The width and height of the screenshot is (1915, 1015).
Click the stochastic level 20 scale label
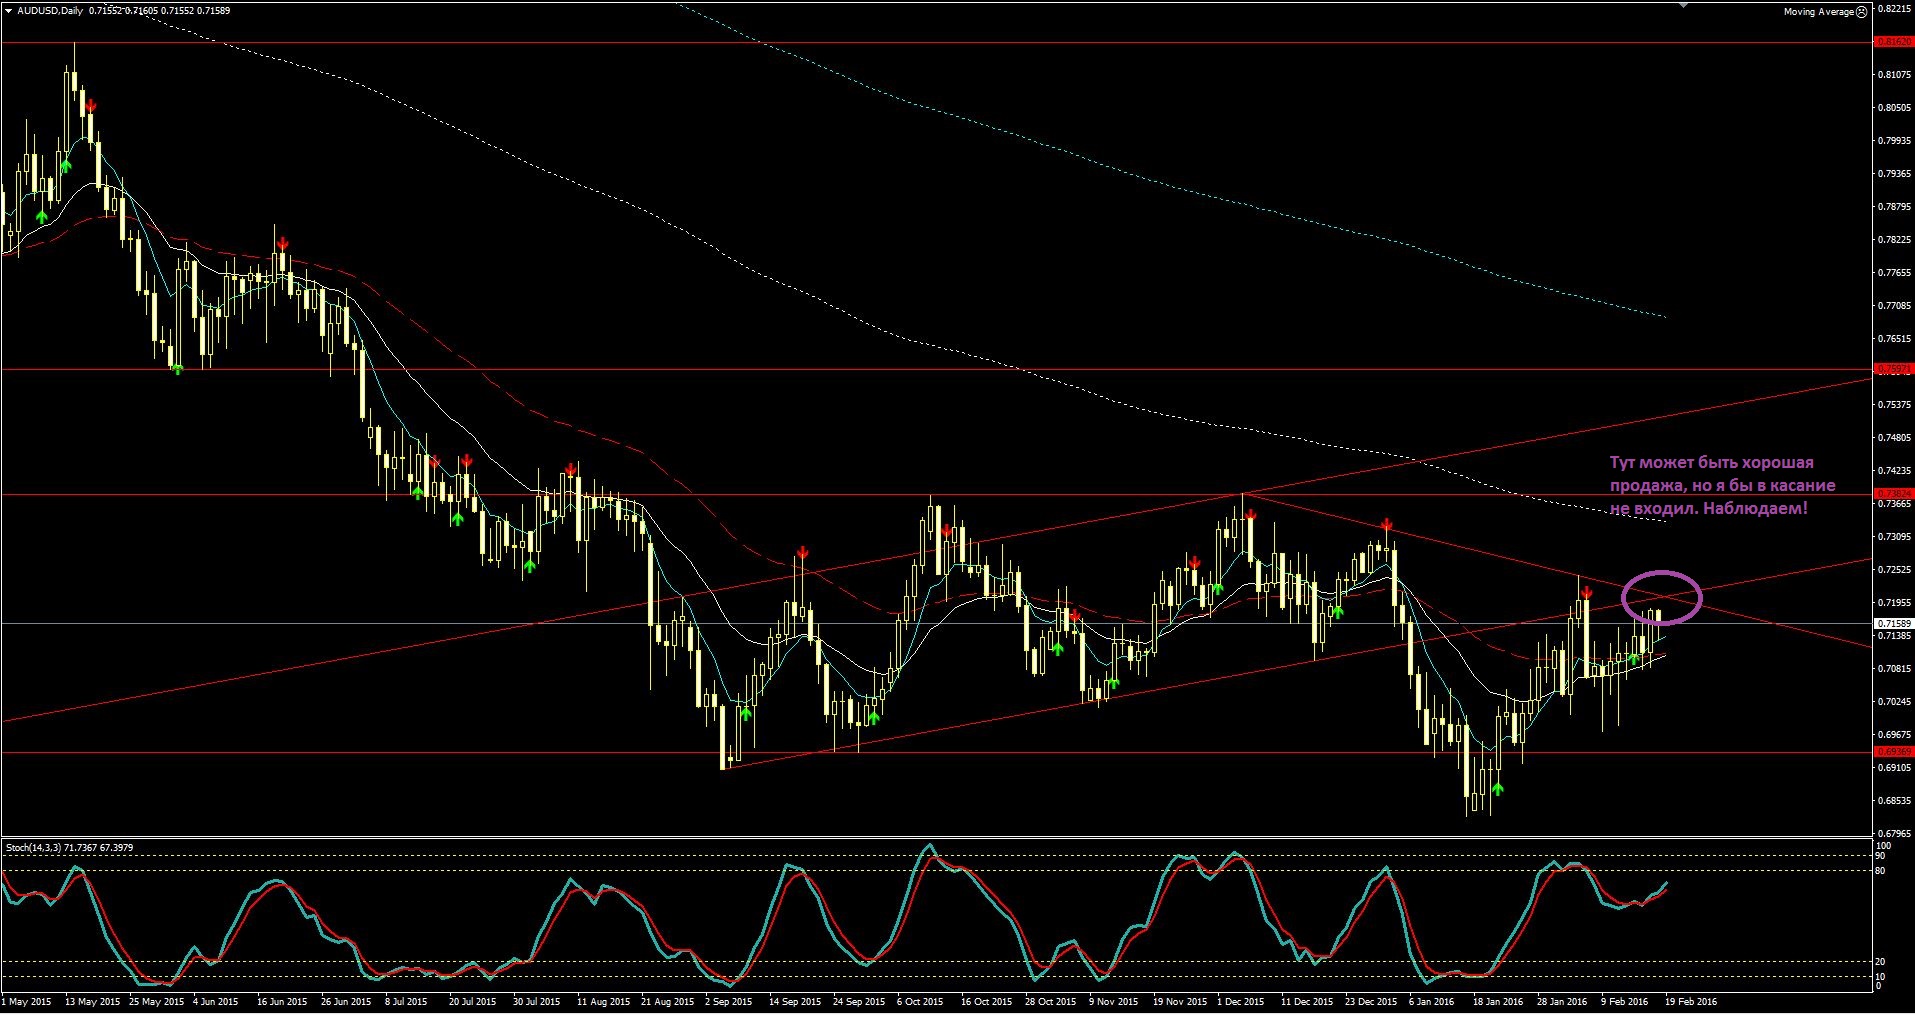[x=1880, y=962]
